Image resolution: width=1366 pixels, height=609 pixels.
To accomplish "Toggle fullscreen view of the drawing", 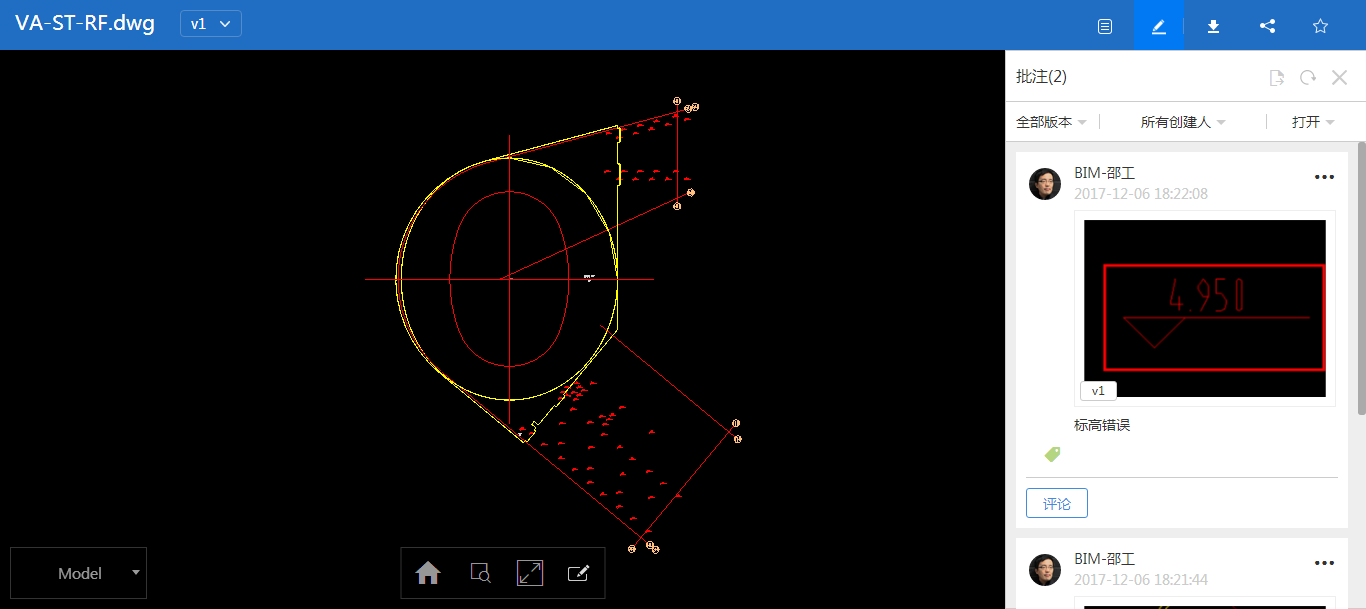I will (x=530, y=573).
